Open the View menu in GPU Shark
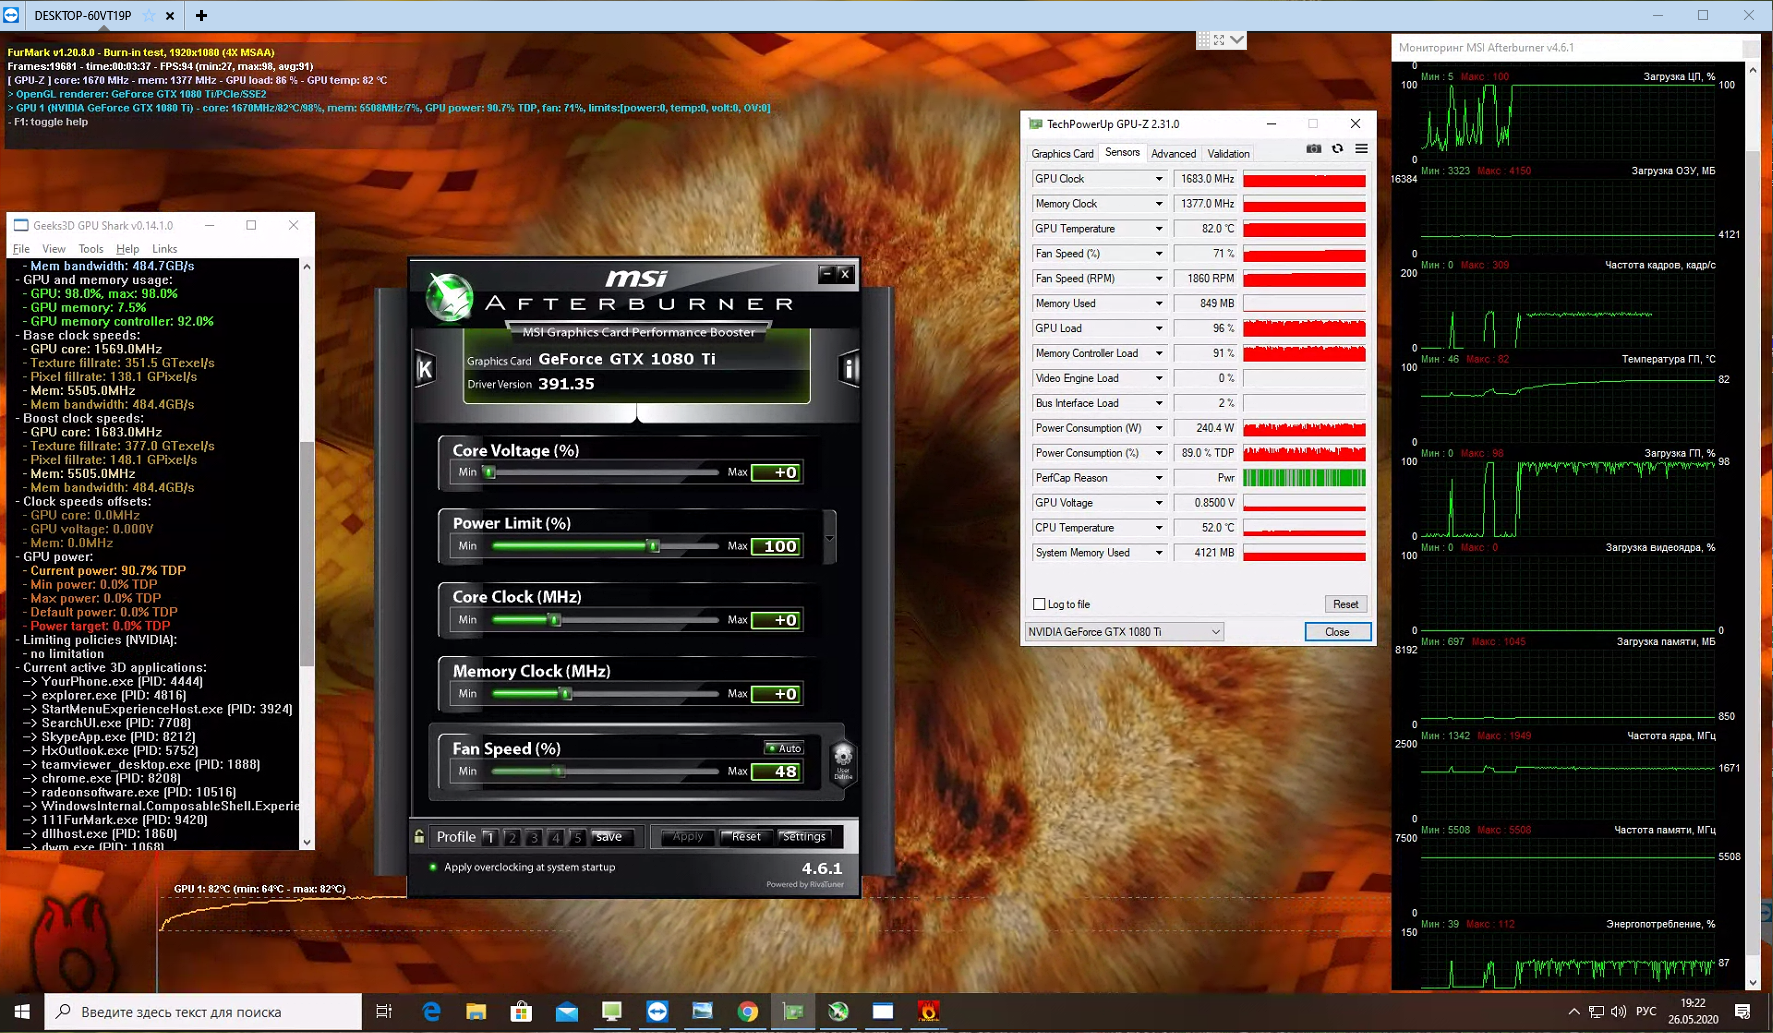The height and width of the screenshot is (1033, 1773). coord(54,249)
